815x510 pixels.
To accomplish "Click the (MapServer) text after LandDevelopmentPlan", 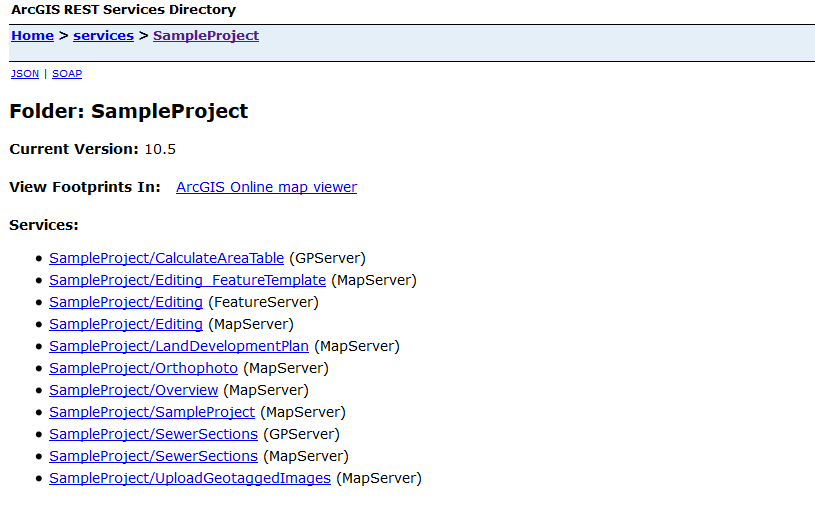I will pyautogui.click(x=357, y=346).
